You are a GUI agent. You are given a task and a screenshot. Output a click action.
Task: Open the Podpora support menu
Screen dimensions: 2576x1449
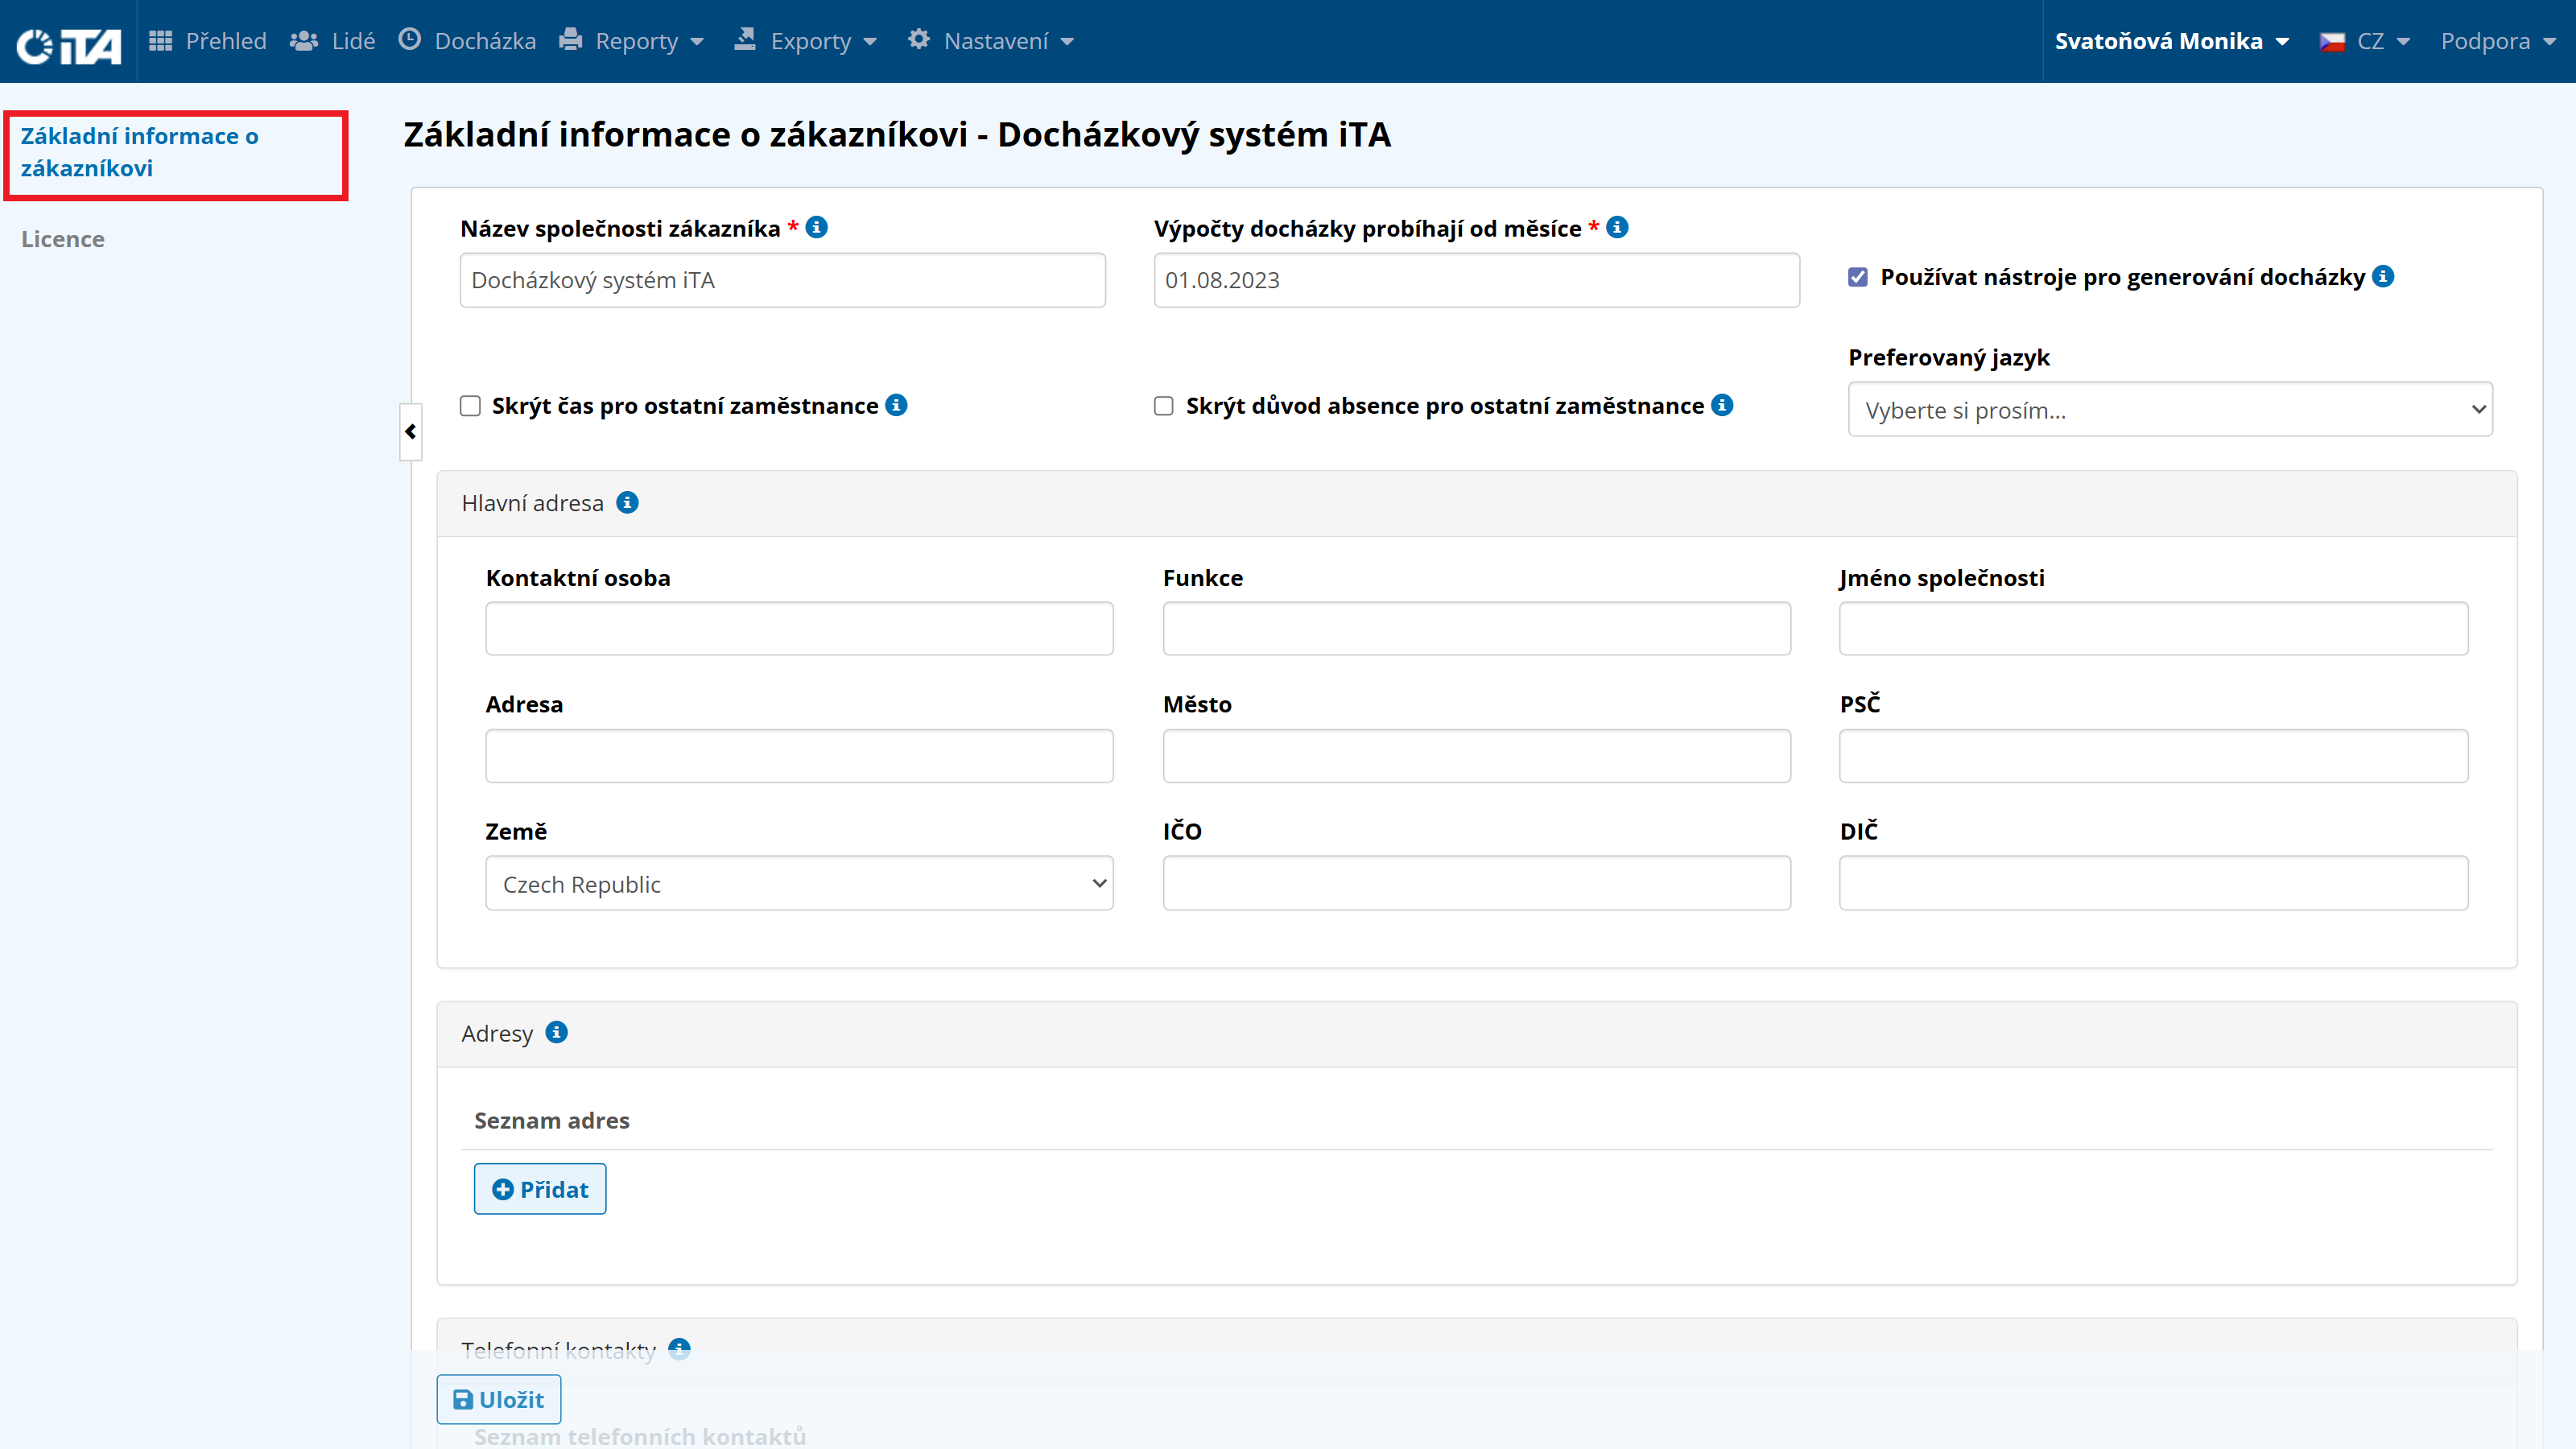tap(2498, 42)
